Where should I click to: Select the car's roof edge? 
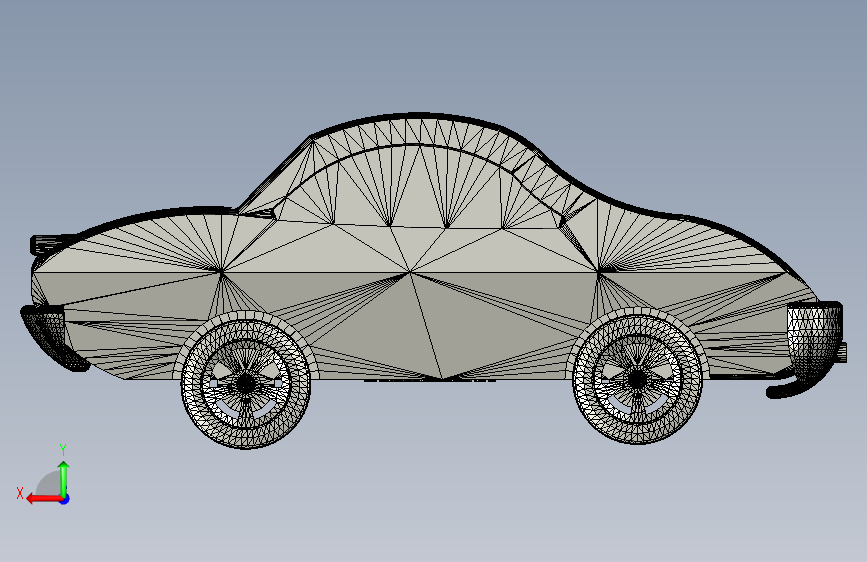click(420, 117)
